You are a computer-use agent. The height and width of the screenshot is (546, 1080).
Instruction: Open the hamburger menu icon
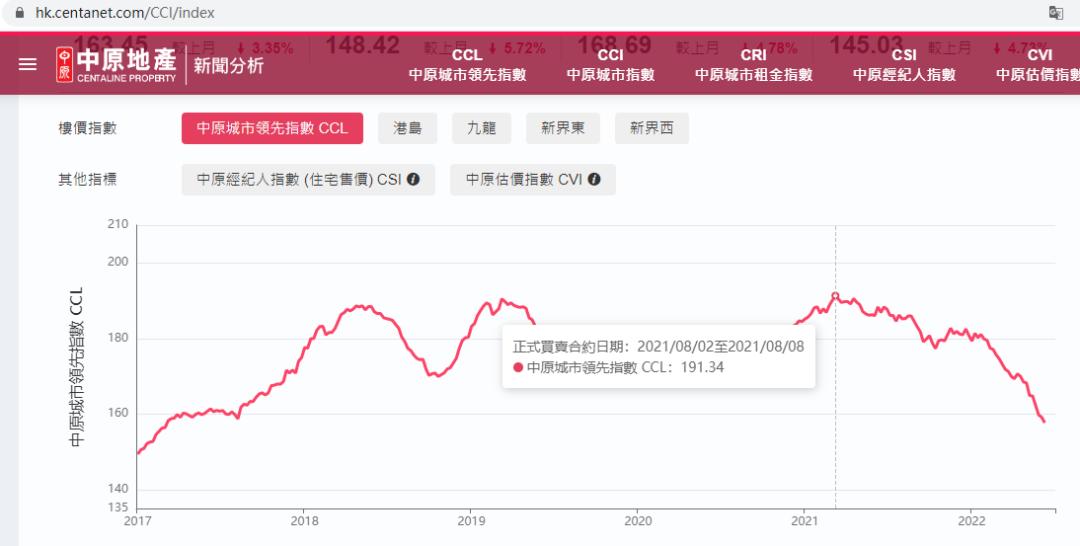click(28, 65)
